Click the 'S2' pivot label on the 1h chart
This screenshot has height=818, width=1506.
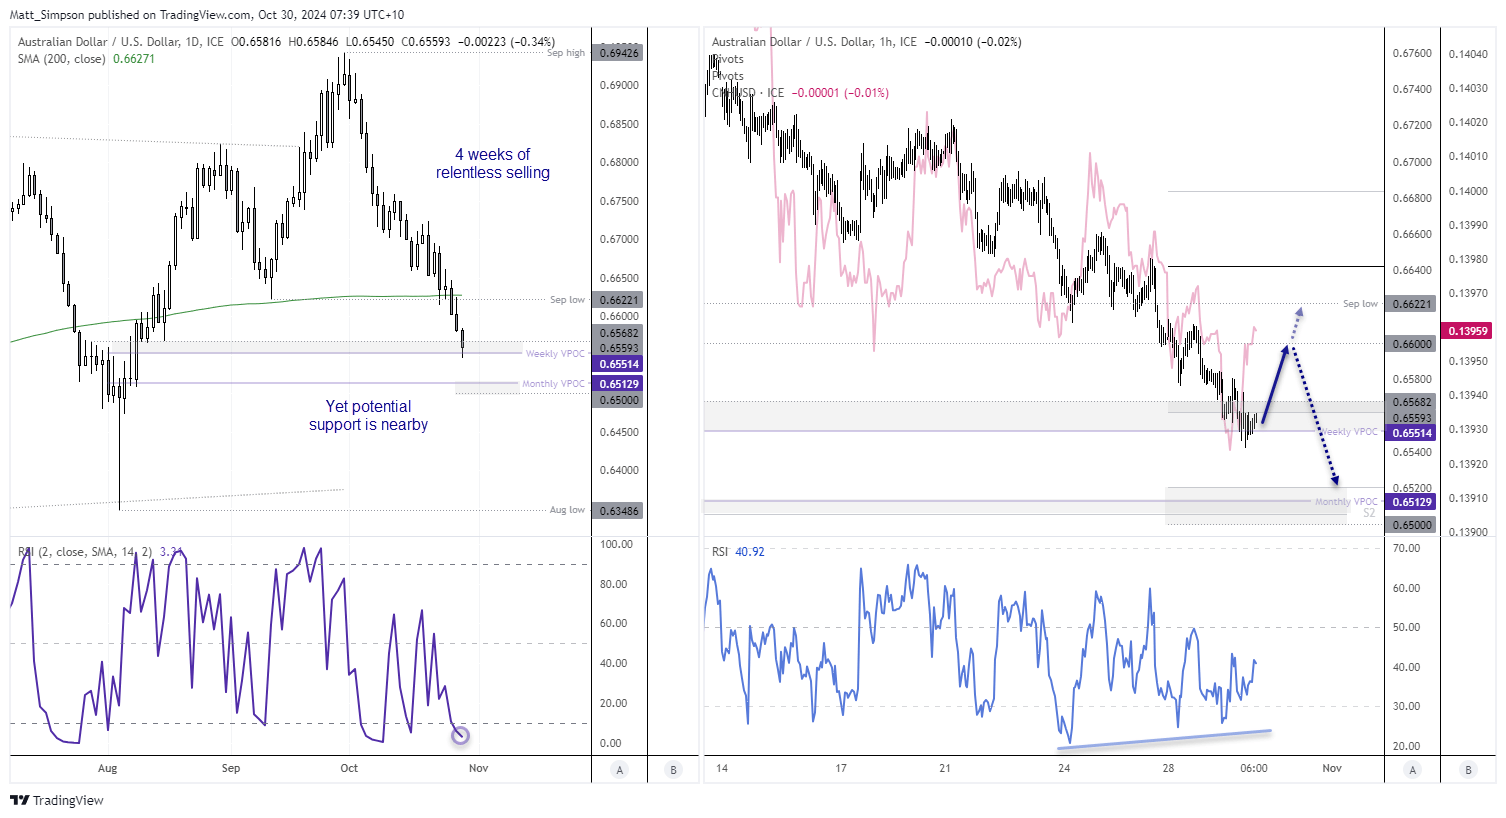1369,513
